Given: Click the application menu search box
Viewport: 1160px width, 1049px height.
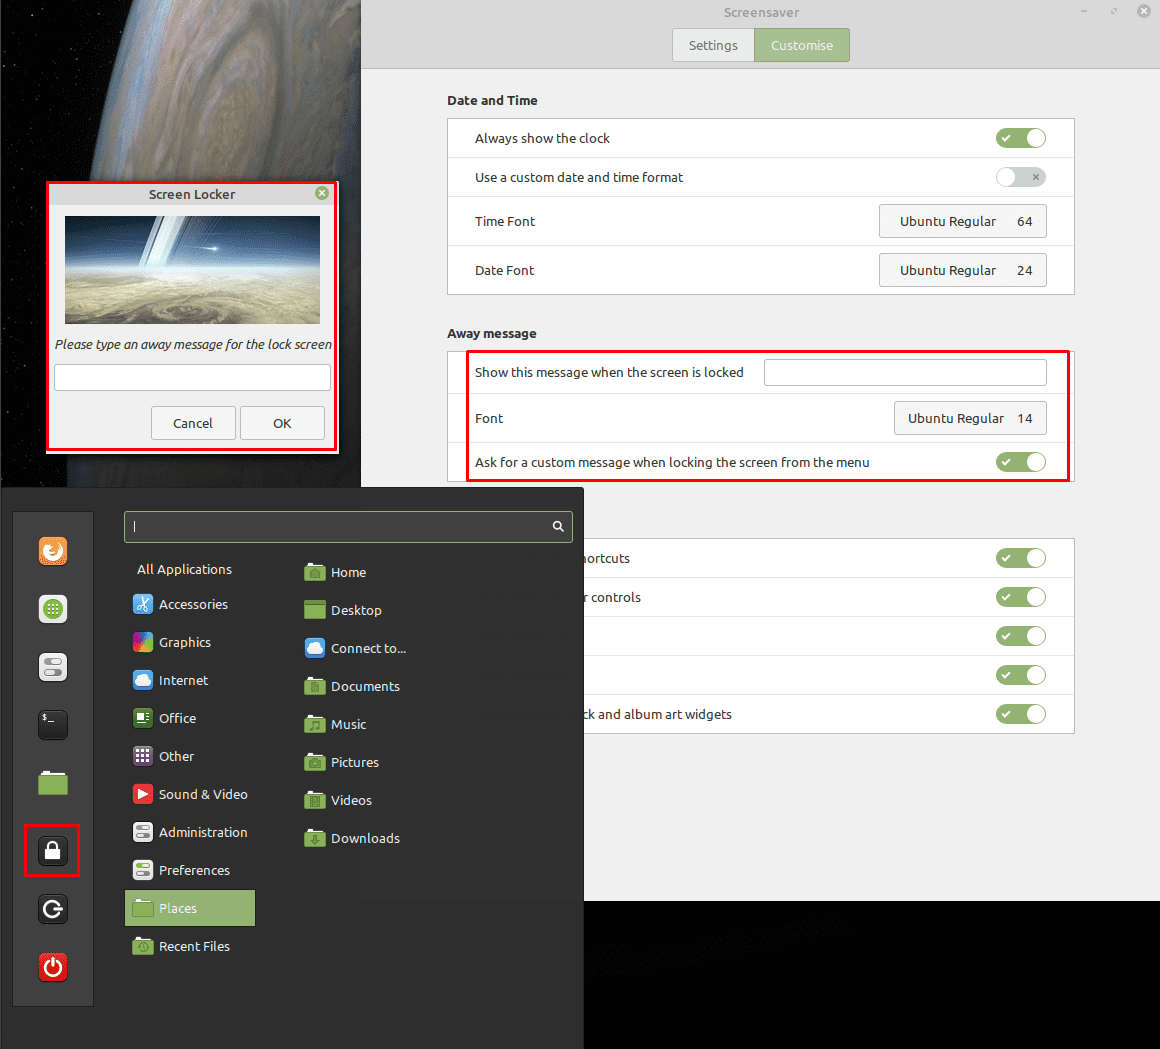Looking at the screenshot, I should (x=348, y=527).
